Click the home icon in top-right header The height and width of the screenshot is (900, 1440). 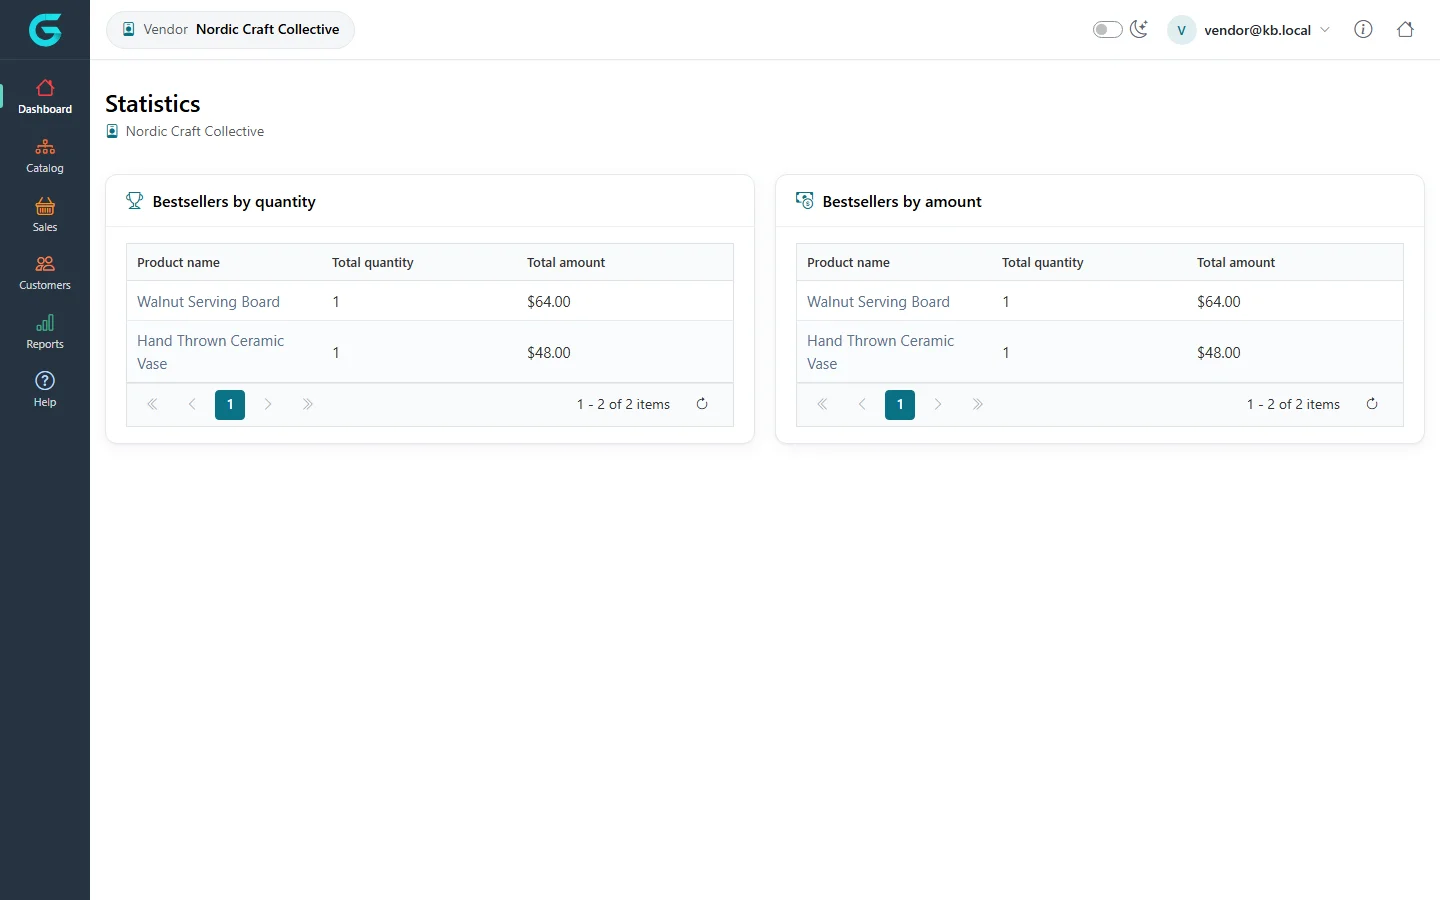pyautogui.click(x=1405, y=29)
